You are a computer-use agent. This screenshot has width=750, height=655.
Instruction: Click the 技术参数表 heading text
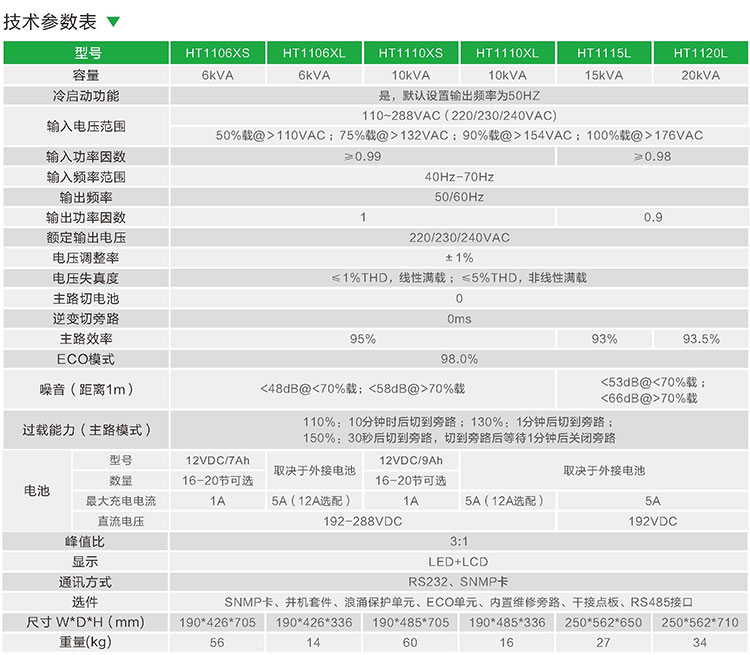pos(50,22)
